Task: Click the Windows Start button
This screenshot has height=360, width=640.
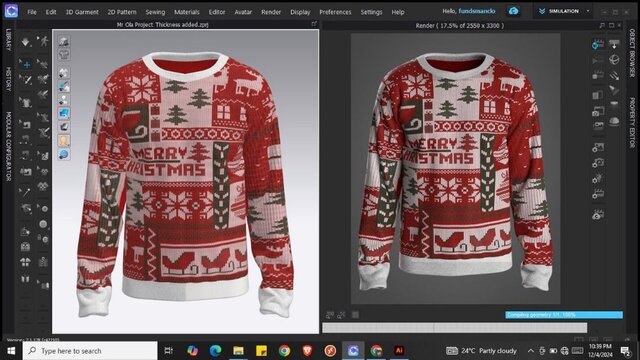Action: click(11, 351)
